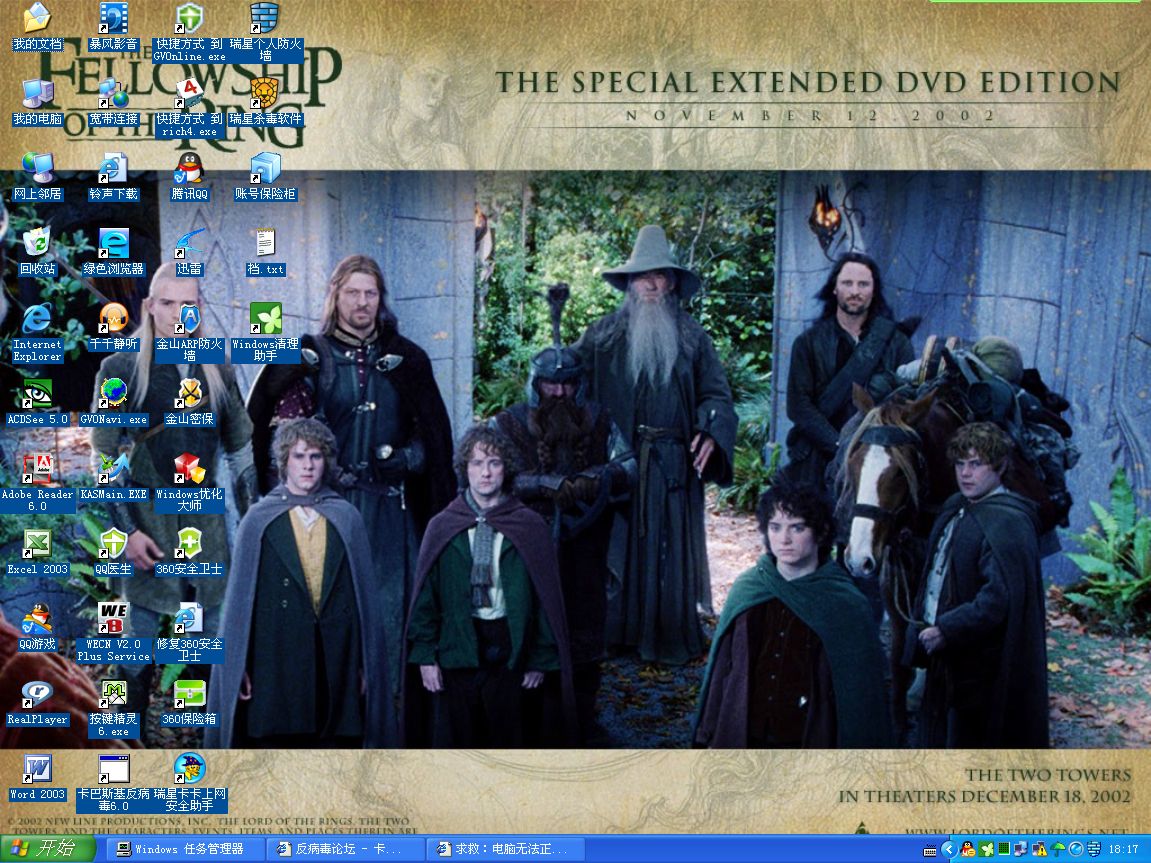This screenshot has height=863, width=1151.
Task: Open 我的电脑 desktop icon
Action: 37,102
